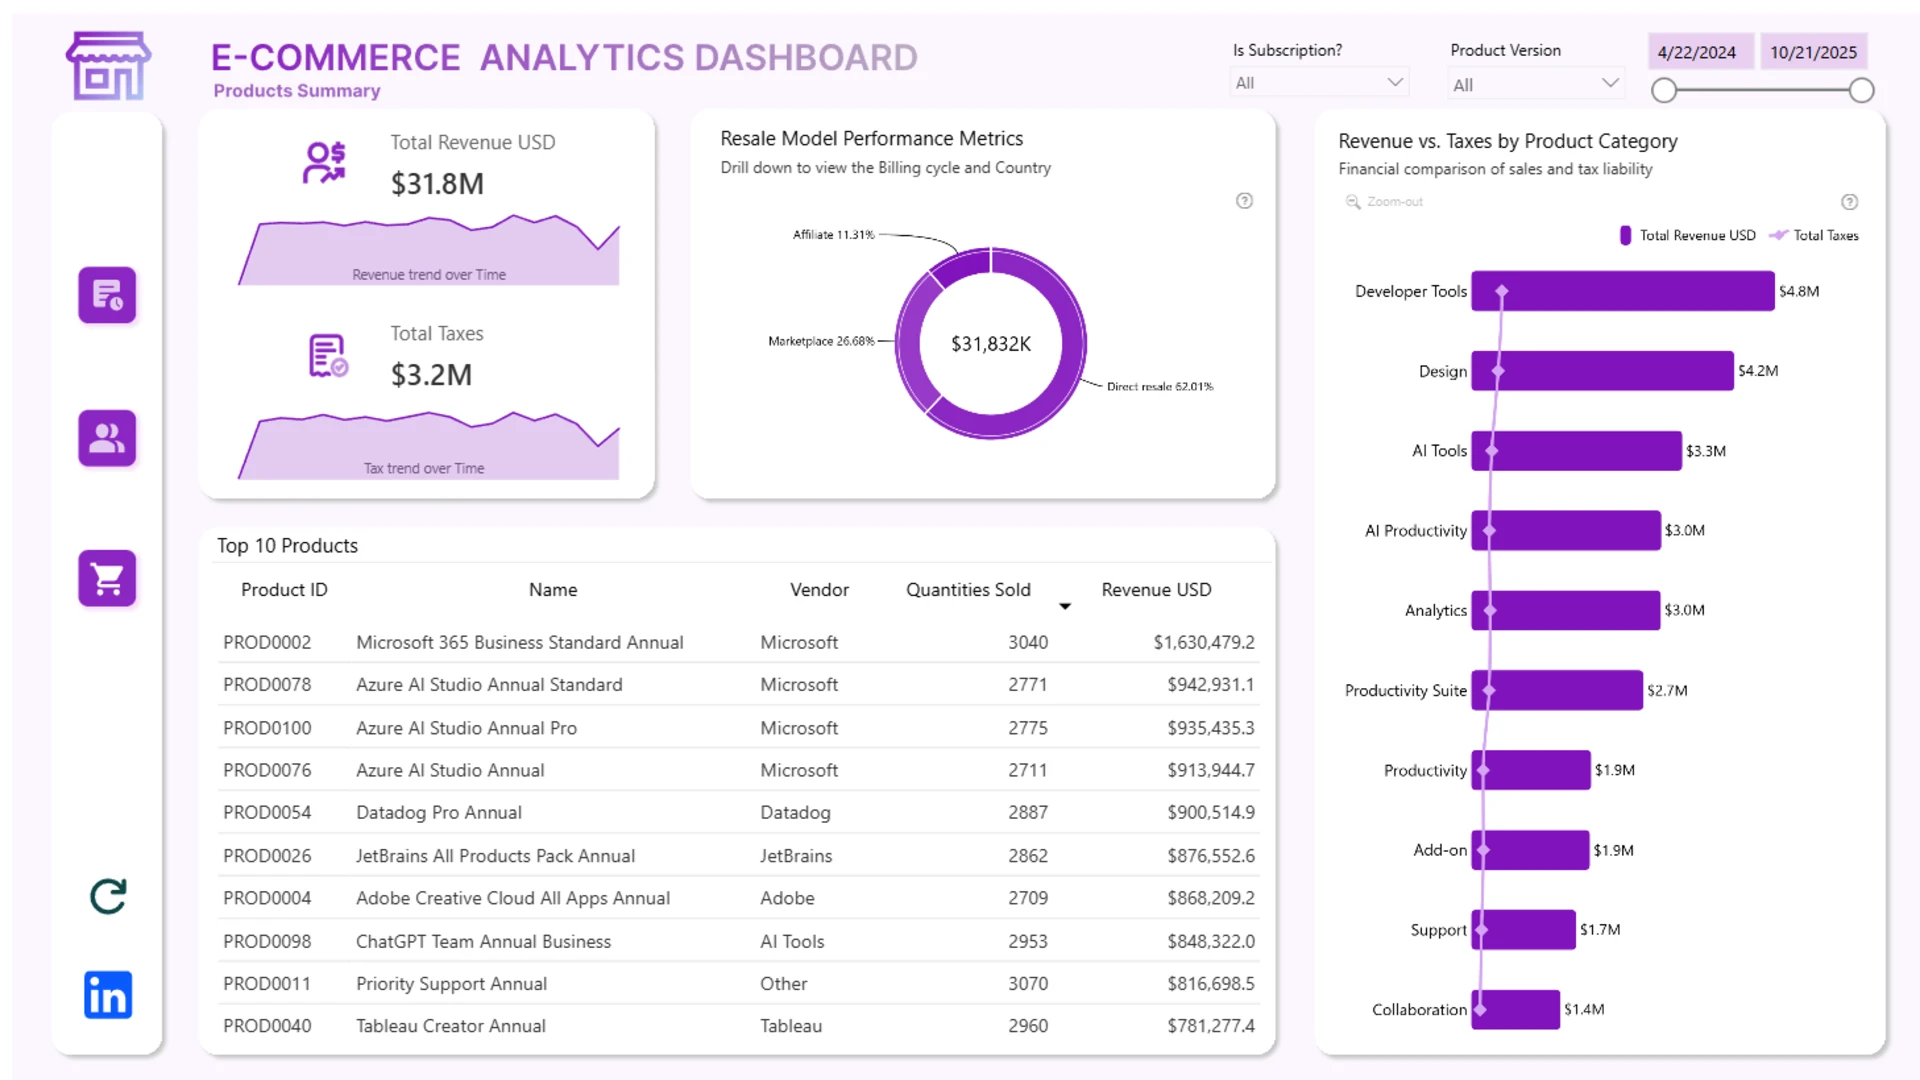The width and height of the screenshot is (1920, 1080).
Task: Sort table by Product ID column
Action: [x=284, y=590]
